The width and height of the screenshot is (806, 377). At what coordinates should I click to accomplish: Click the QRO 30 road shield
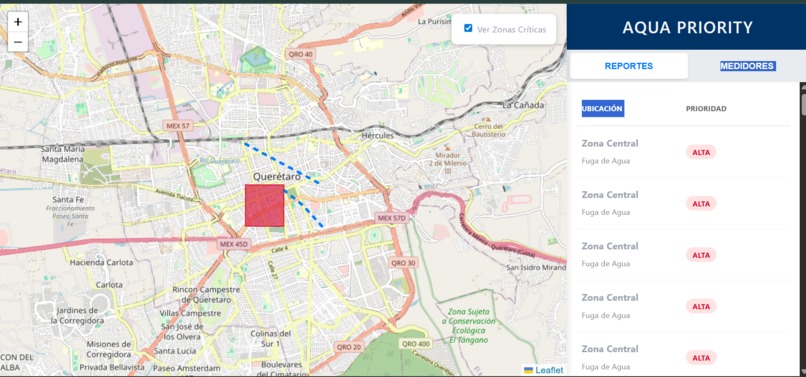point(403,262)
